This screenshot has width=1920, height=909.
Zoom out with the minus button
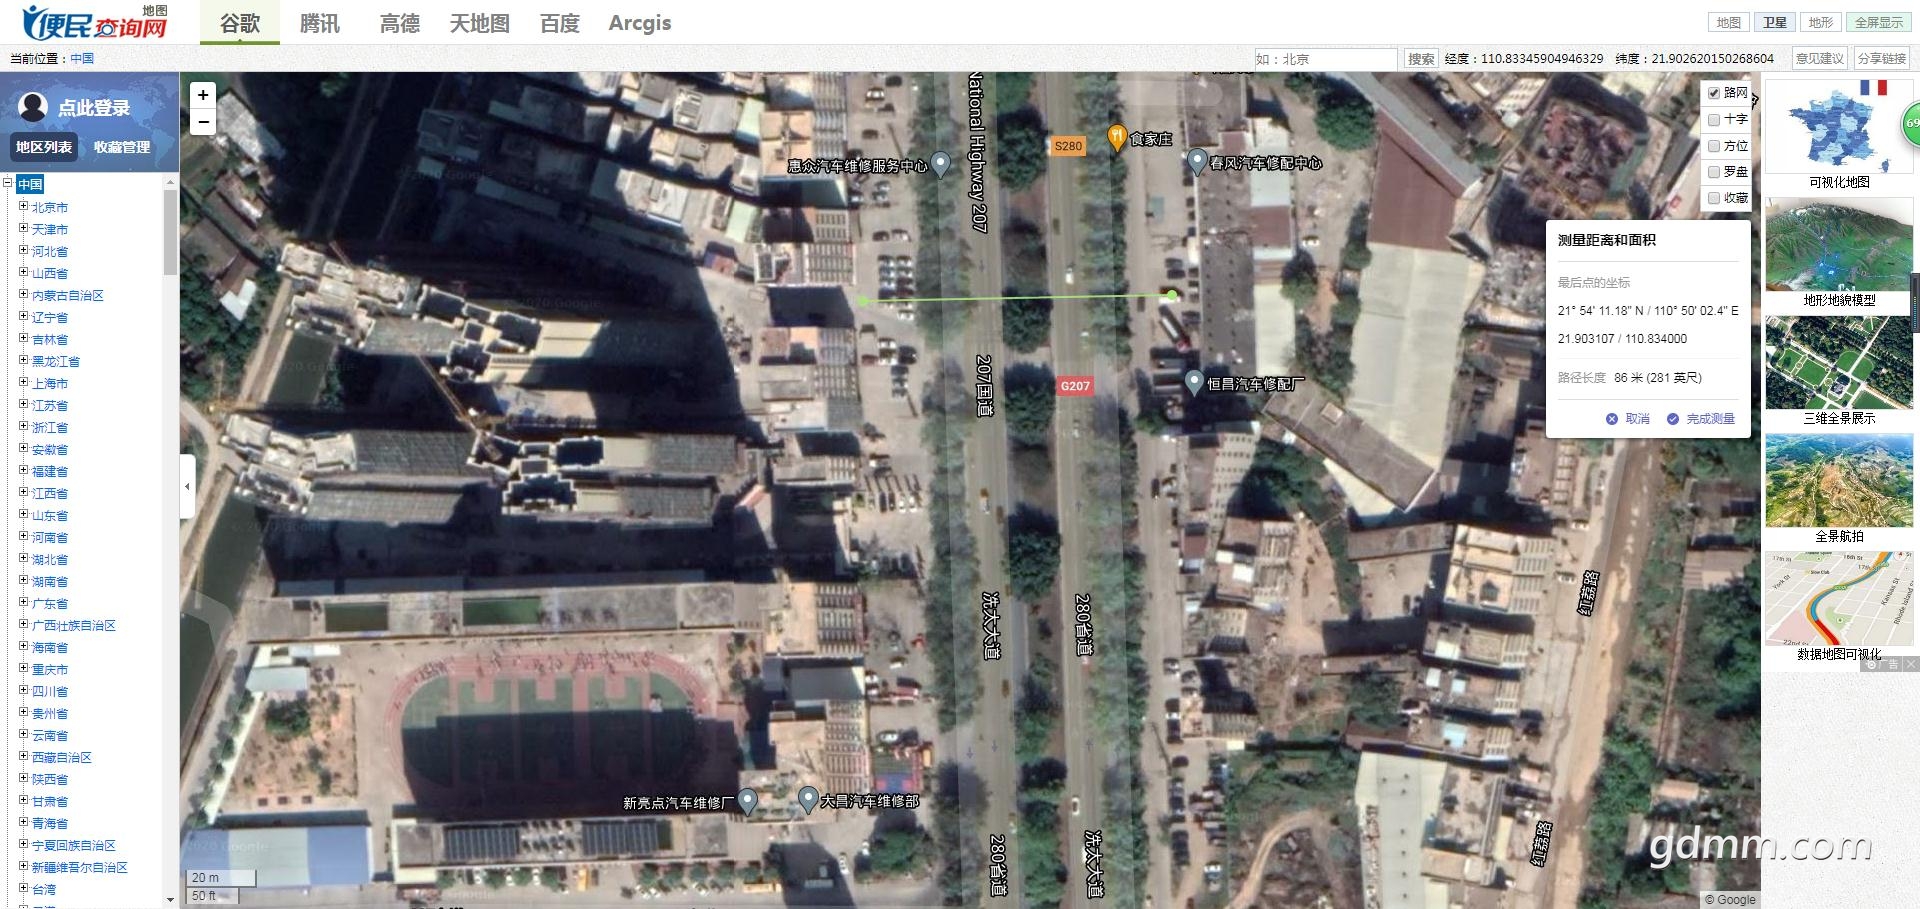click(x=203, y=122)
